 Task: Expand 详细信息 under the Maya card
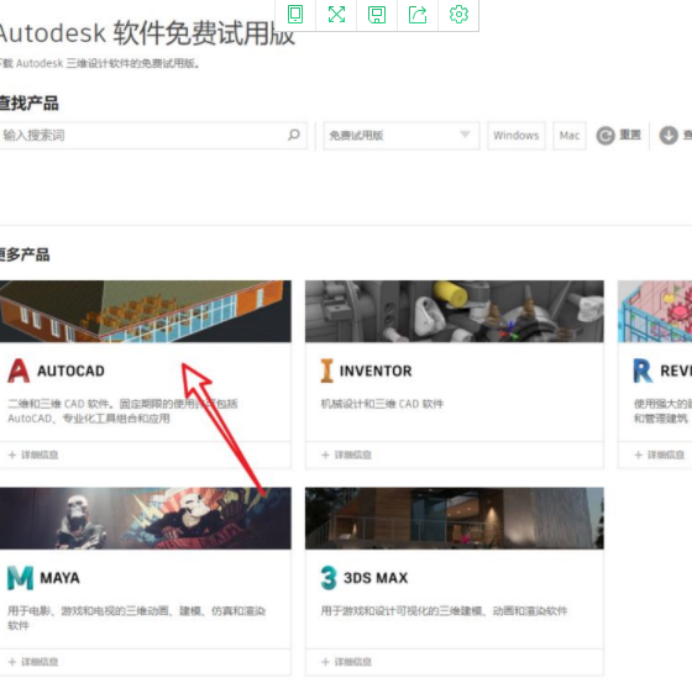tap(34, 662)
